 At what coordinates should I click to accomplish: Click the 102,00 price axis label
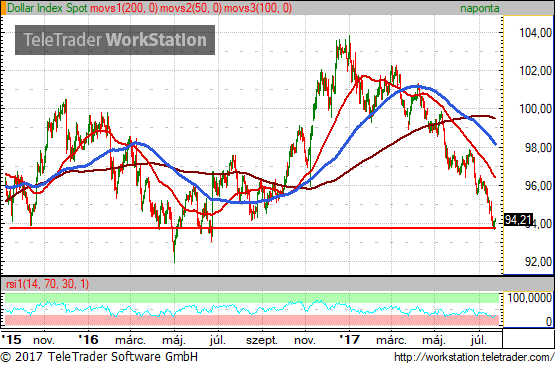(536, 70)
